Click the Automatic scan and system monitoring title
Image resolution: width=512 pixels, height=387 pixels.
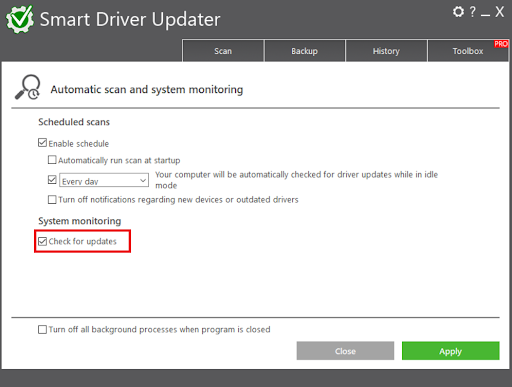pyautogui.click(x=147, y=89)
